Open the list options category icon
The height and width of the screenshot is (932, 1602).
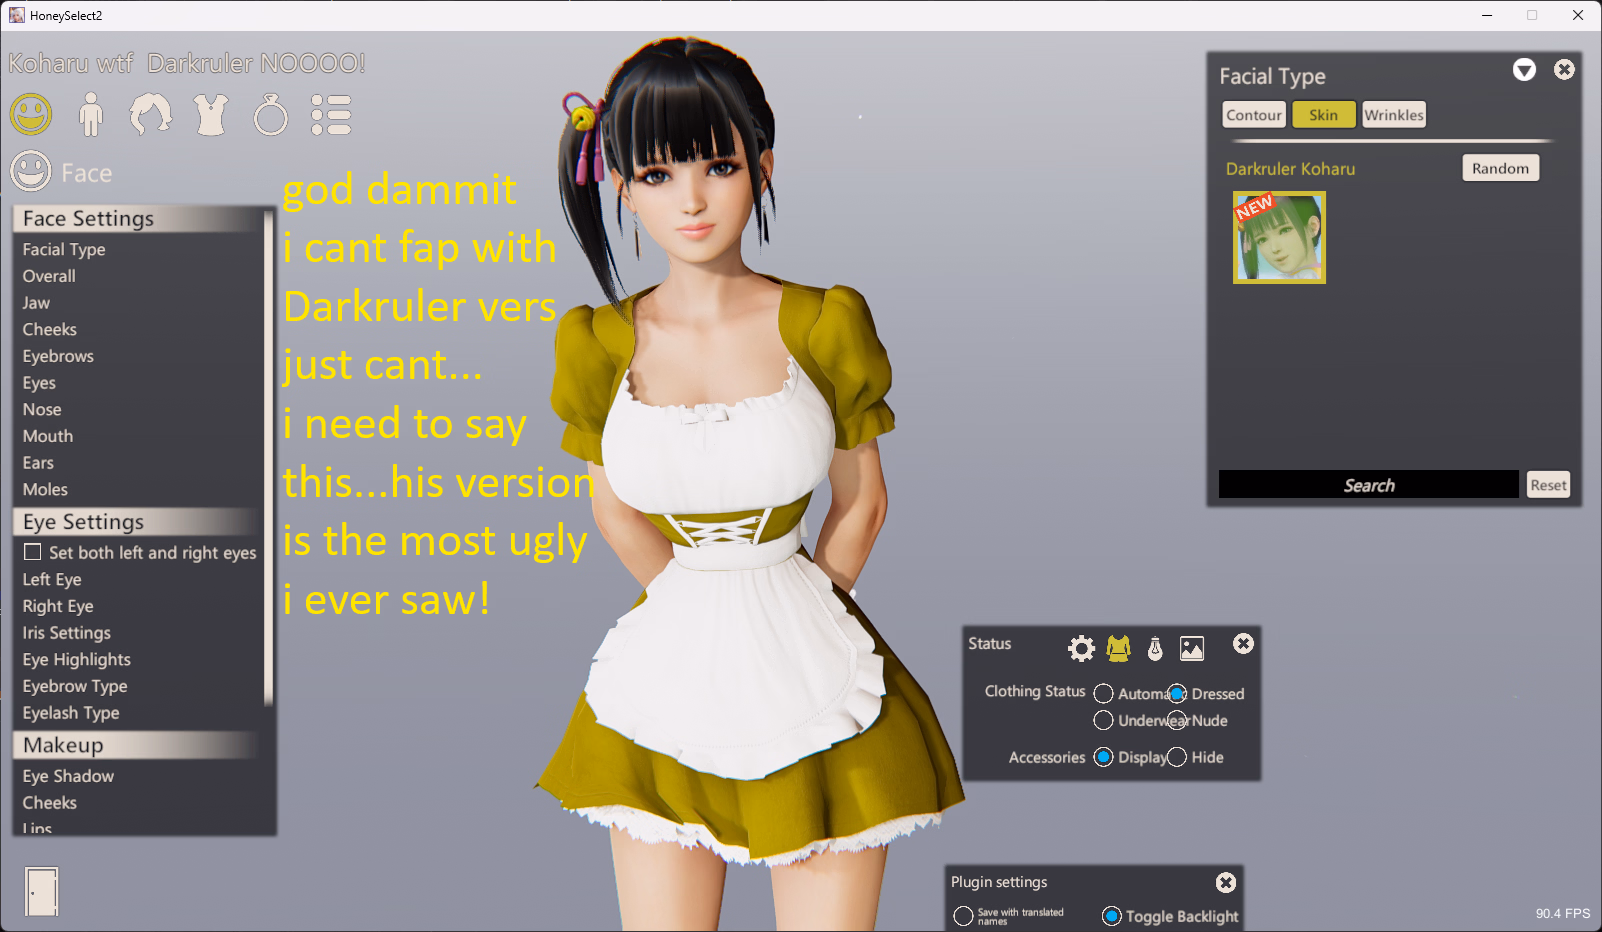click(x=331, y=115)
